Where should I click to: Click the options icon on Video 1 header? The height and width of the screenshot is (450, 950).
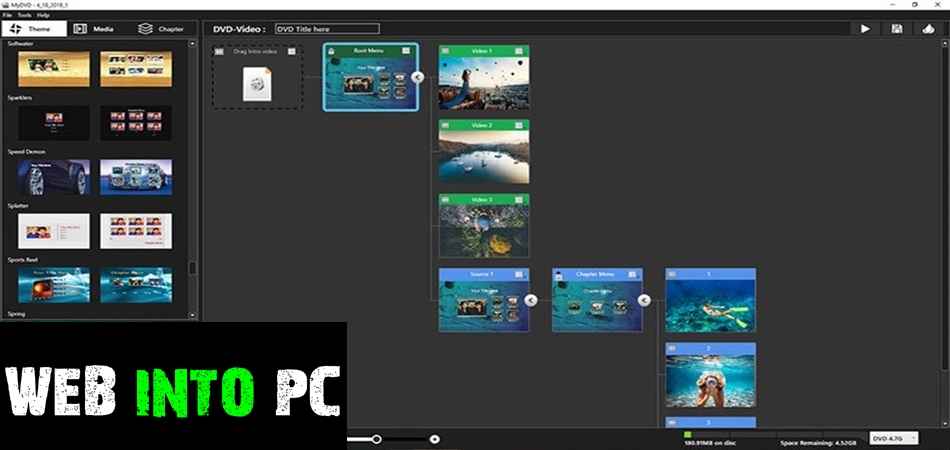click(x=519, y=51)
